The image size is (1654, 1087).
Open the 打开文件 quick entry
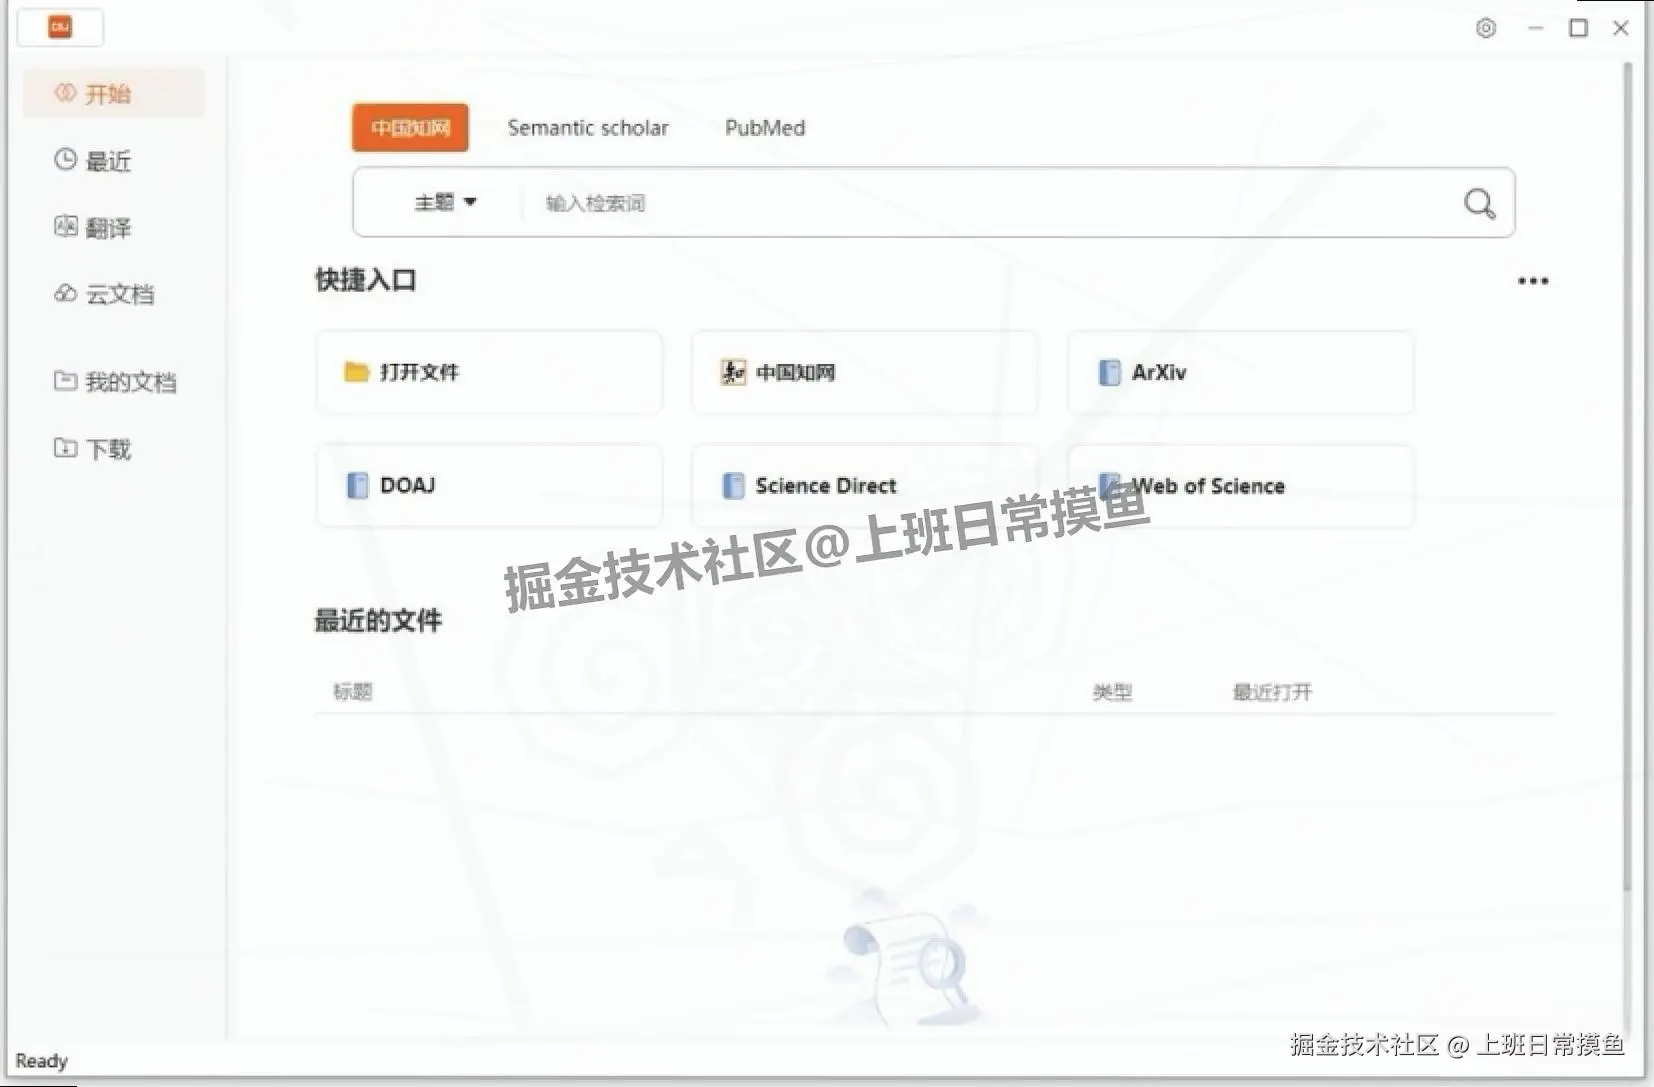tap(488, 372)
